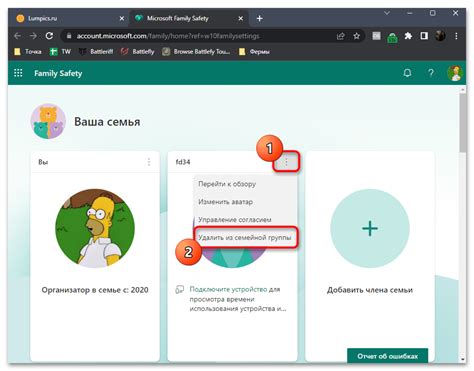This screenshot has height=371, width=474.
Task: Open the help question mark icon
Action: (x=431, y=73)
